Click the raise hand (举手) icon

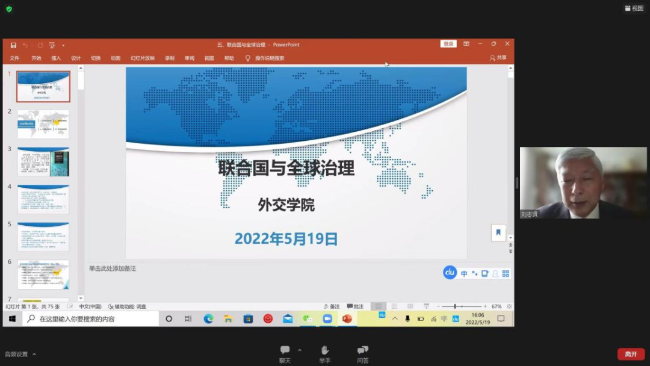coord(325,350)
